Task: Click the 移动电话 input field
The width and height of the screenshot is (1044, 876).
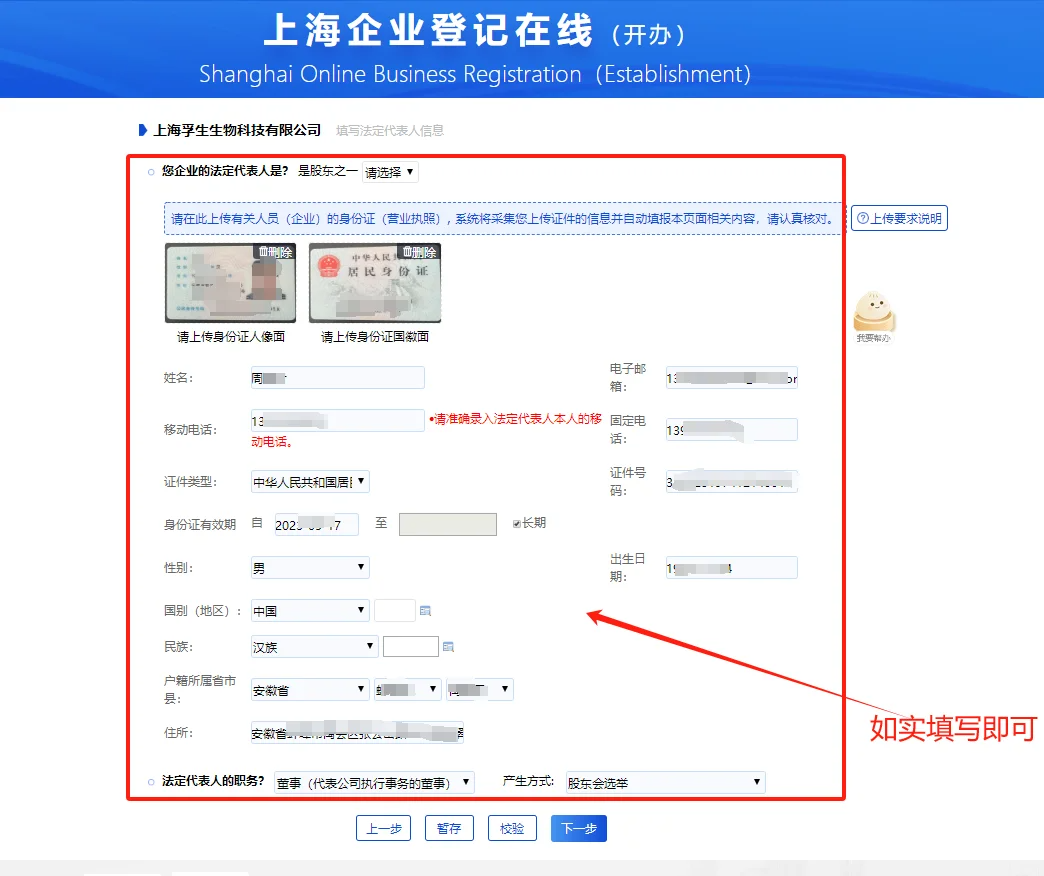Action: click(x=338, y=421)
